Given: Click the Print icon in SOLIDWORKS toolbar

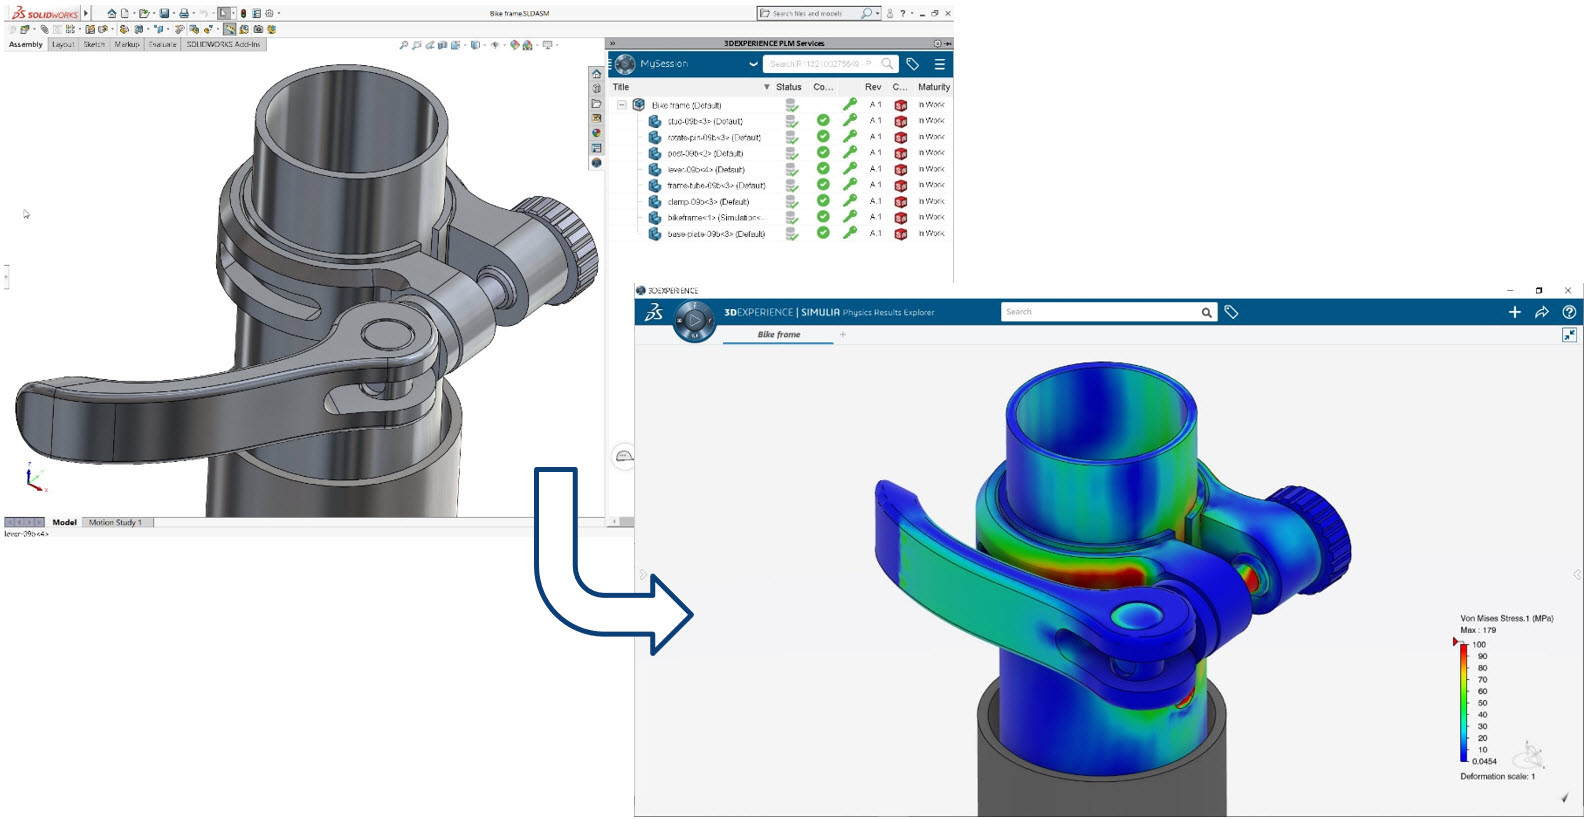Looking at the screenshot, I should tap(184, 13).
